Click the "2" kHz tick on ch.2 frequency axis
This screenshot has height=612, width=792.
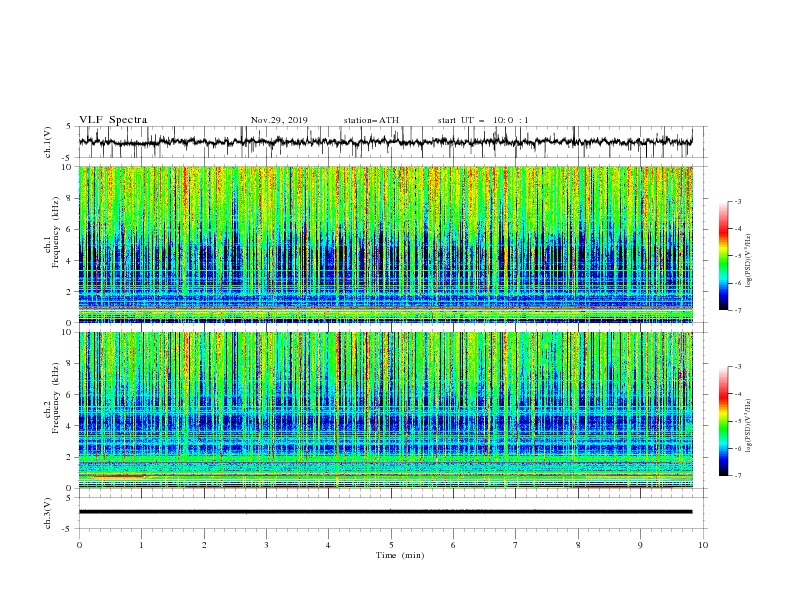pyautogui.click(x=70, y=457)
